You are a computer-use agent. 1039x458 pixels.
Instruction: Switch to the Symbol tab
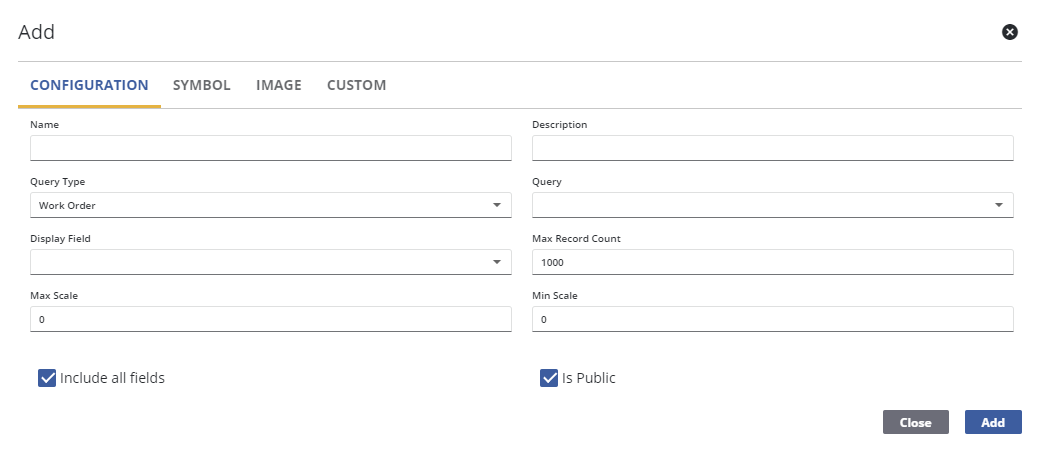coord(201,85)
